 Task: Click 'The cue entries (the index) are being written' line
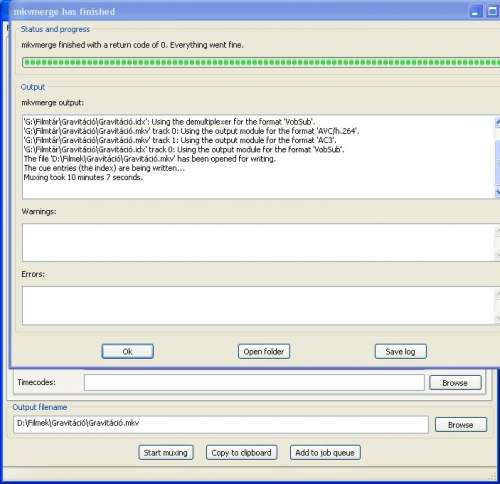[x=104, y=168]
